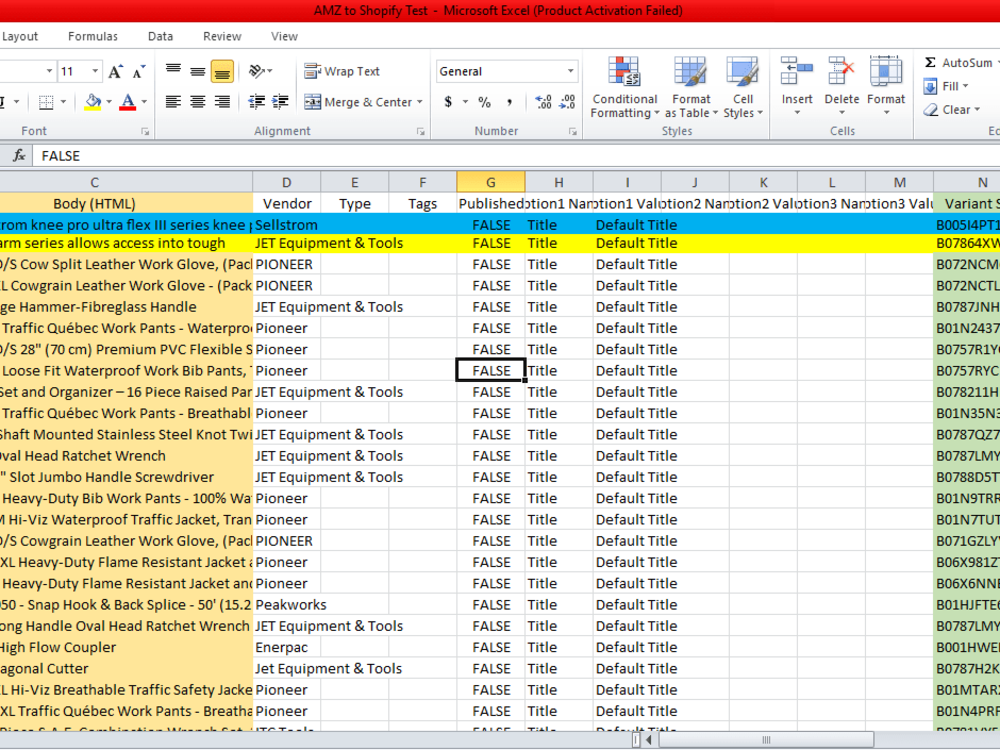1000x750 pixels.
Task: Click the Enerpac vendor cell
Action: click(x=286, y=647)
